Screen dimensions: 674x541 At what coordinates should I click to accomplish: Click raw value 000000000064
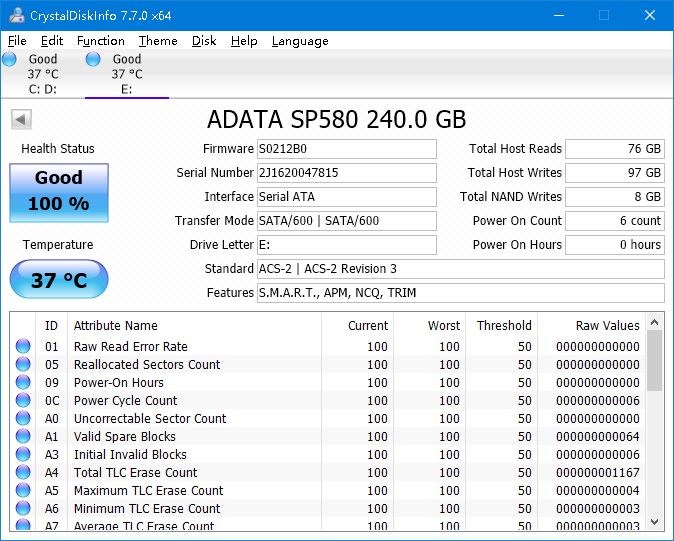(x=597, y=437)
